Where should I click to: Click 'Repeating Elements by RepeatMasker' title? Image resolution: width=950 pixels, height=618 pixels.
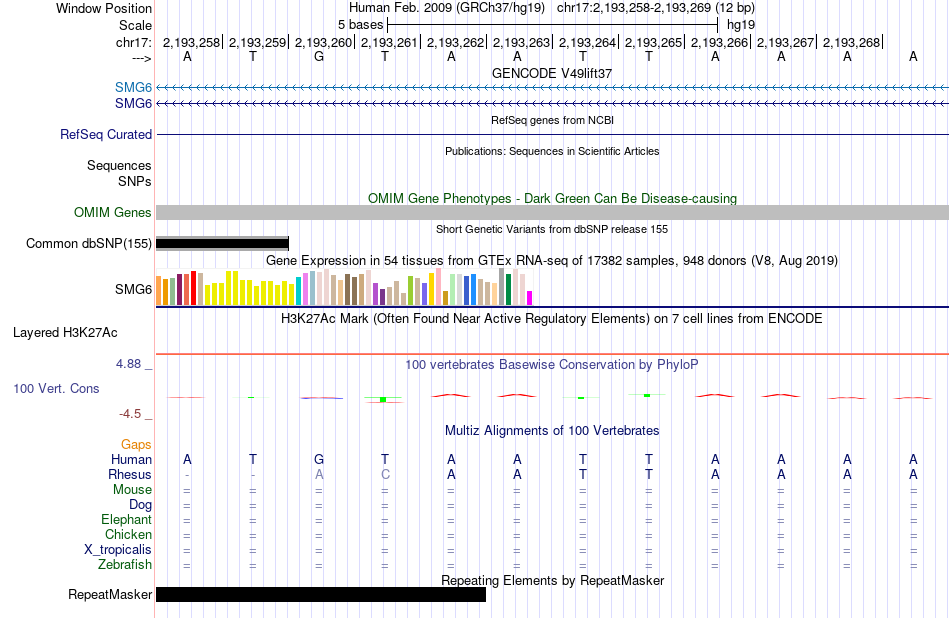552,580
